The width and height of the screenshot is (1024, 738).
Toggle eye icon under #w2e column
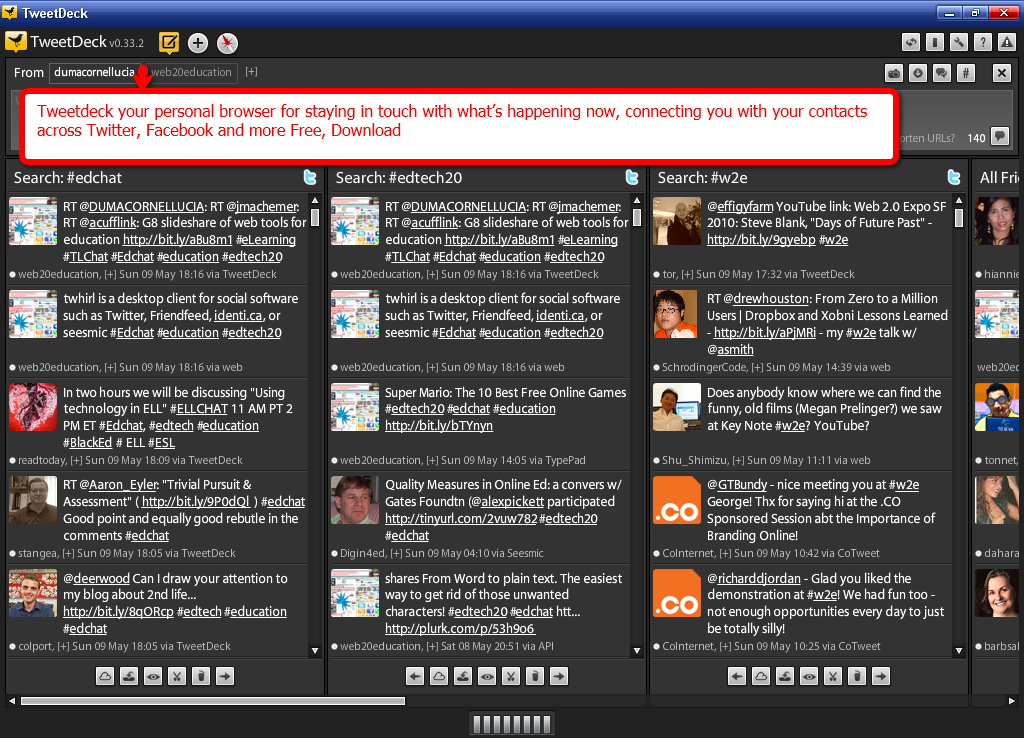click(809, 677)
